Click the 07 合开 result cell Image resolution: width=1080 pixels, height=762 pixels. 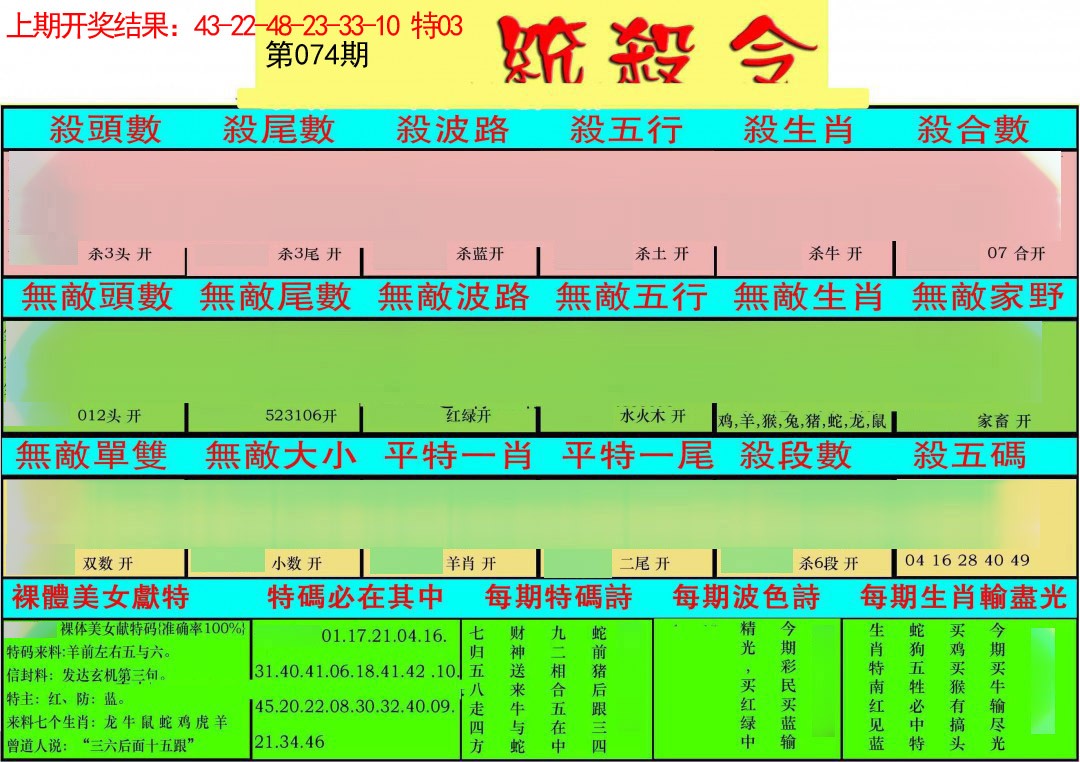(1015, 253)
